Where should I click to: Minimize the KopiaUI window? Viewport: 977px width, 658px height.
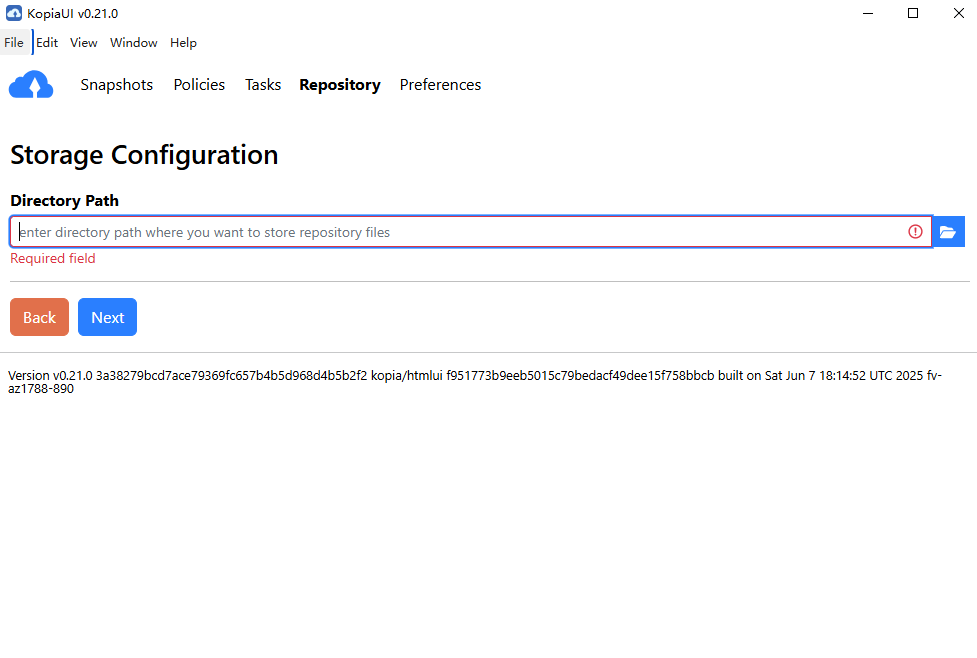867,13
